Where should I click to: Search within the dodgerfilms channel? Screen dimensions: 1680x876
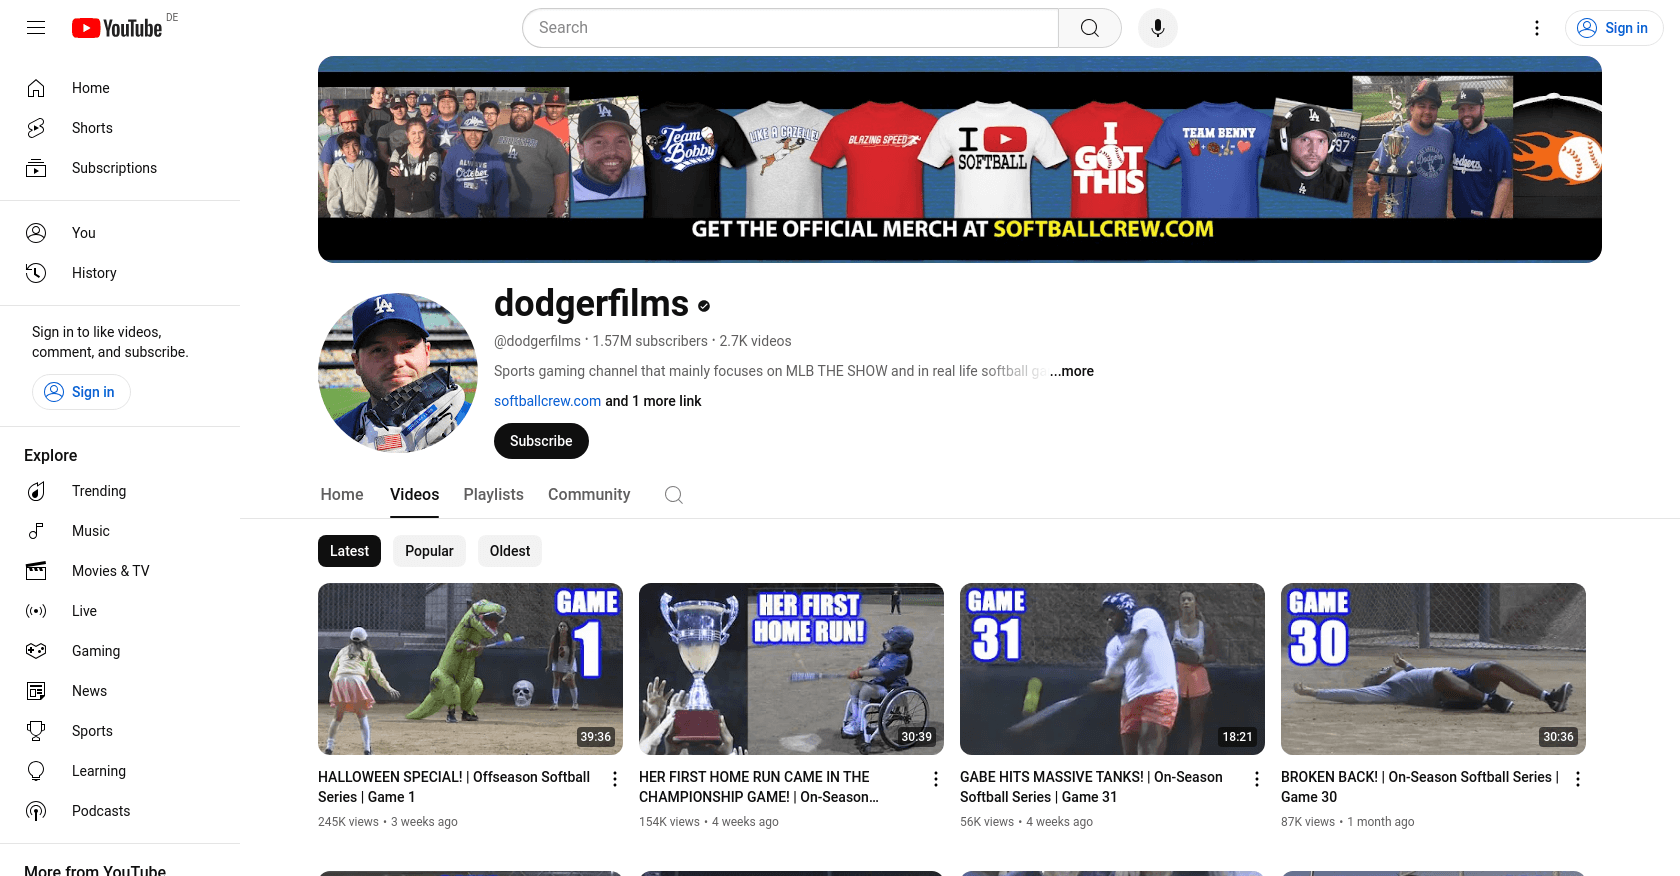(x=674, y=495)
